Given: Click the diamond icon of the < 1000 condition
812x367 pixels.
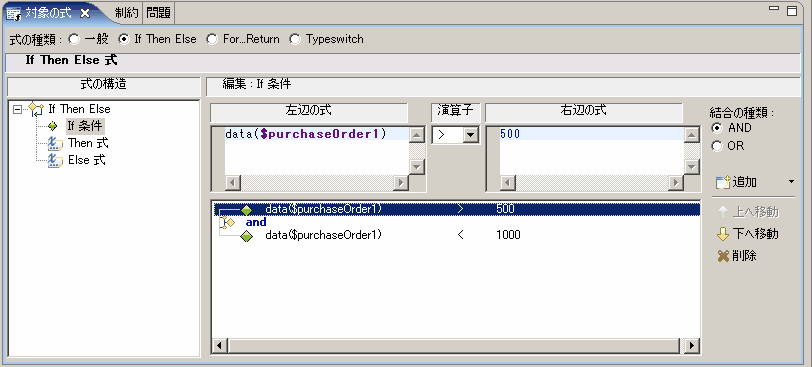Looking at the screenshot, I should pos(246,236).
